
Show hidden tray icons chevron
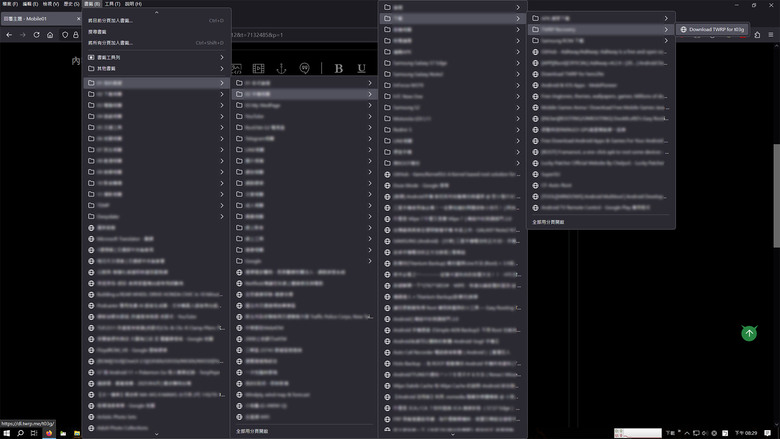tap(687, 433)
